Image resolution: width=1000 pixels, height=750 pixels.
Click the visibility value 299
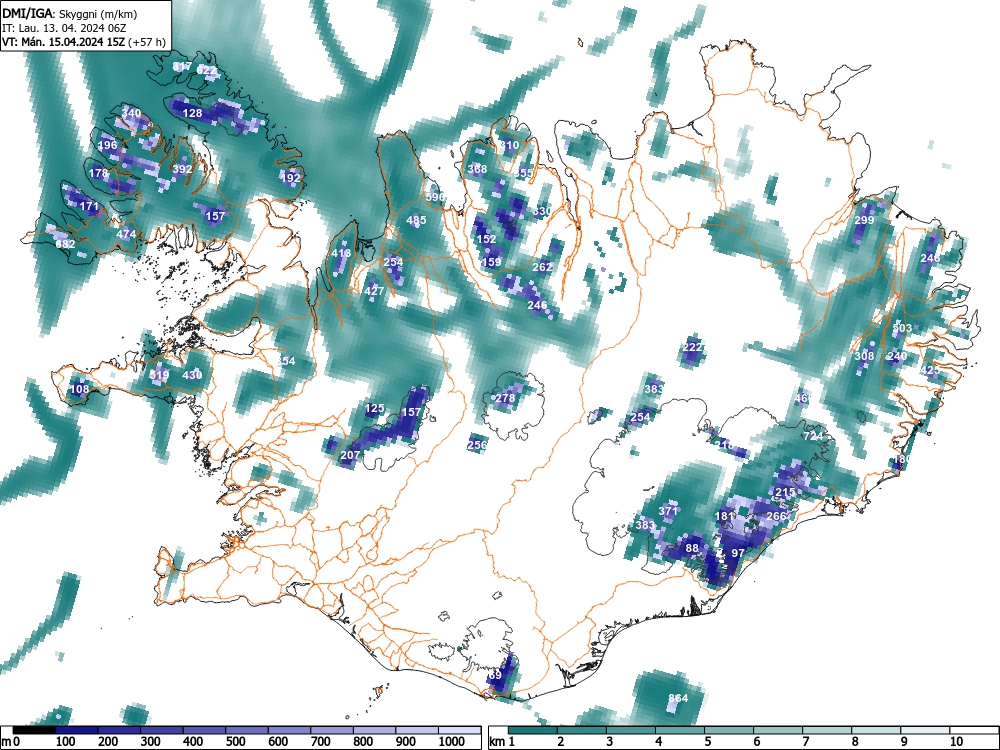[864, 220]
